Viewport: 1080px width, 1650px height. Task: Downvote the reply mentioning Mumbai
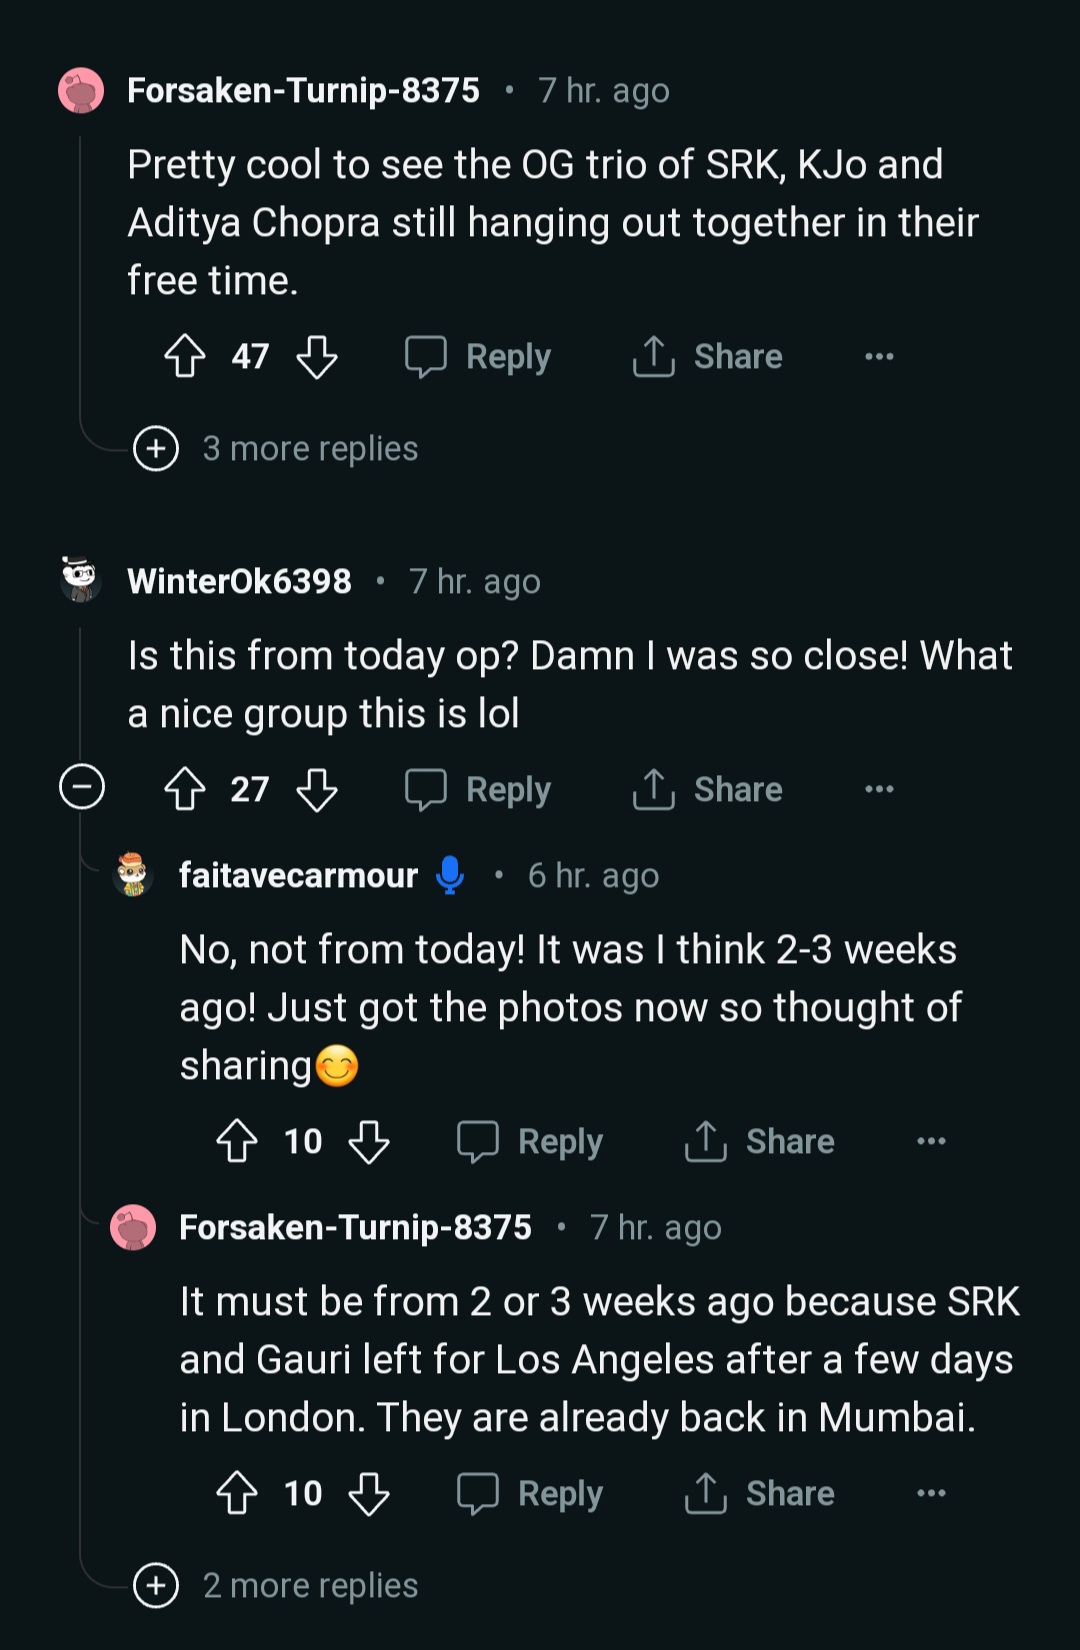click(369, 1494)
